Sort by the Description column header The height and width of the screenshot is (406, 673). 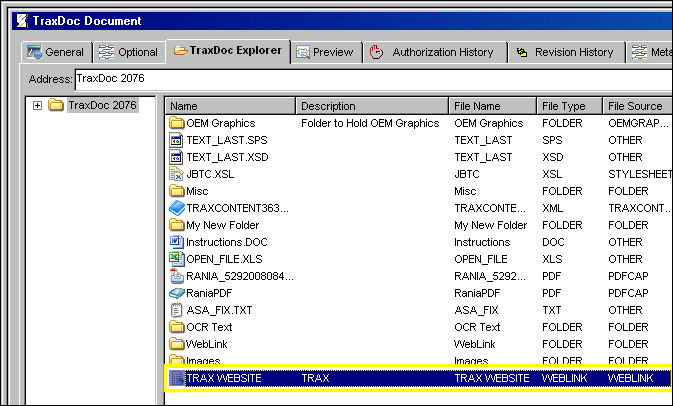(372, 106)
